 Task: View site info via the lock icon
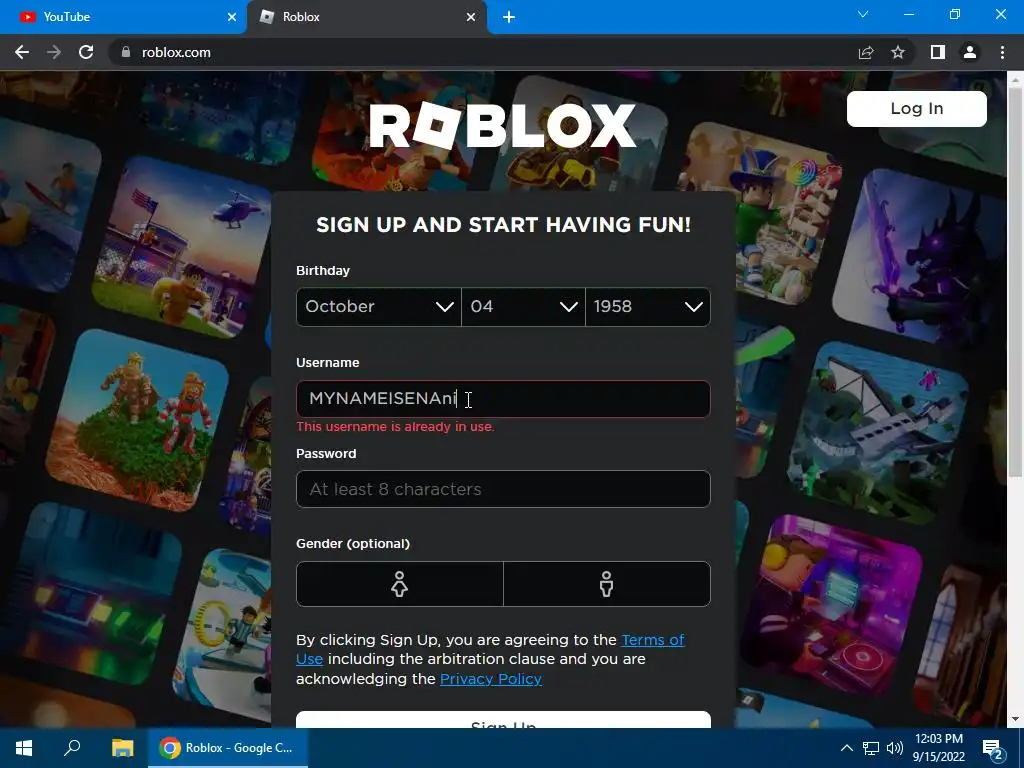126,52
